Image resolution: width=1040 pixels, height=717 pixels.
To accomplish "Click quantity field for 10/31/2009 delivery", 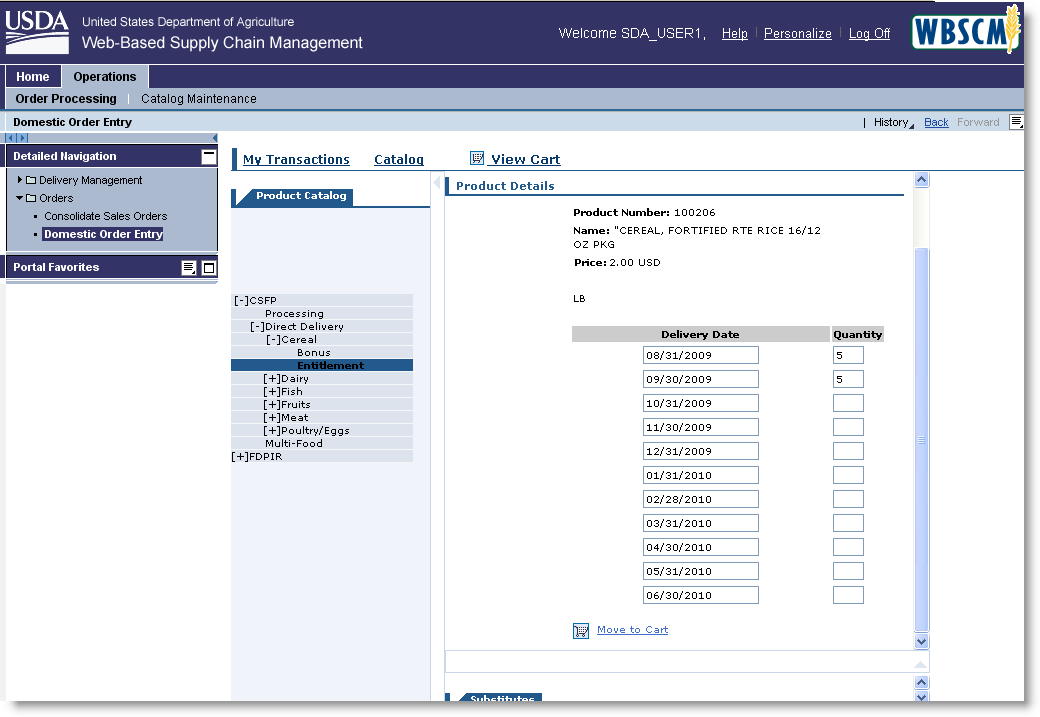I will point(848,403).
